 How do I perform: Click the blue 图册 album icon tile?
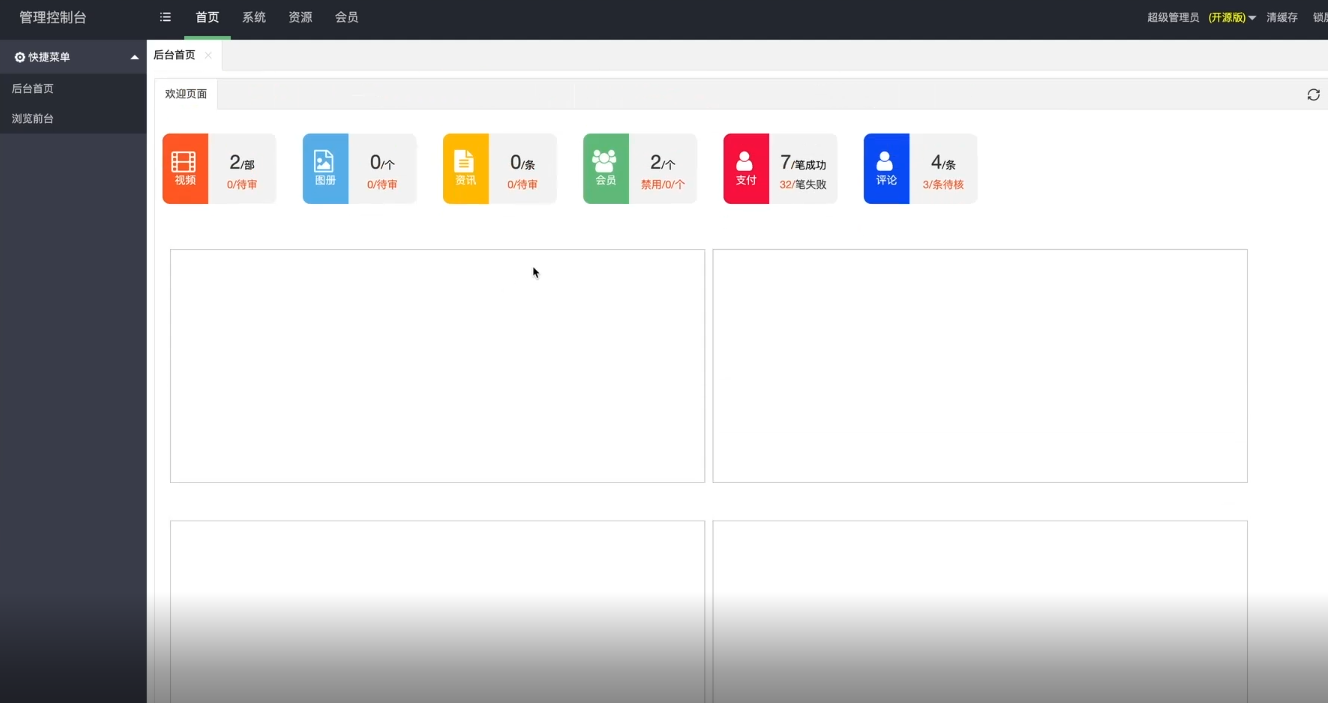click(325, 168)
